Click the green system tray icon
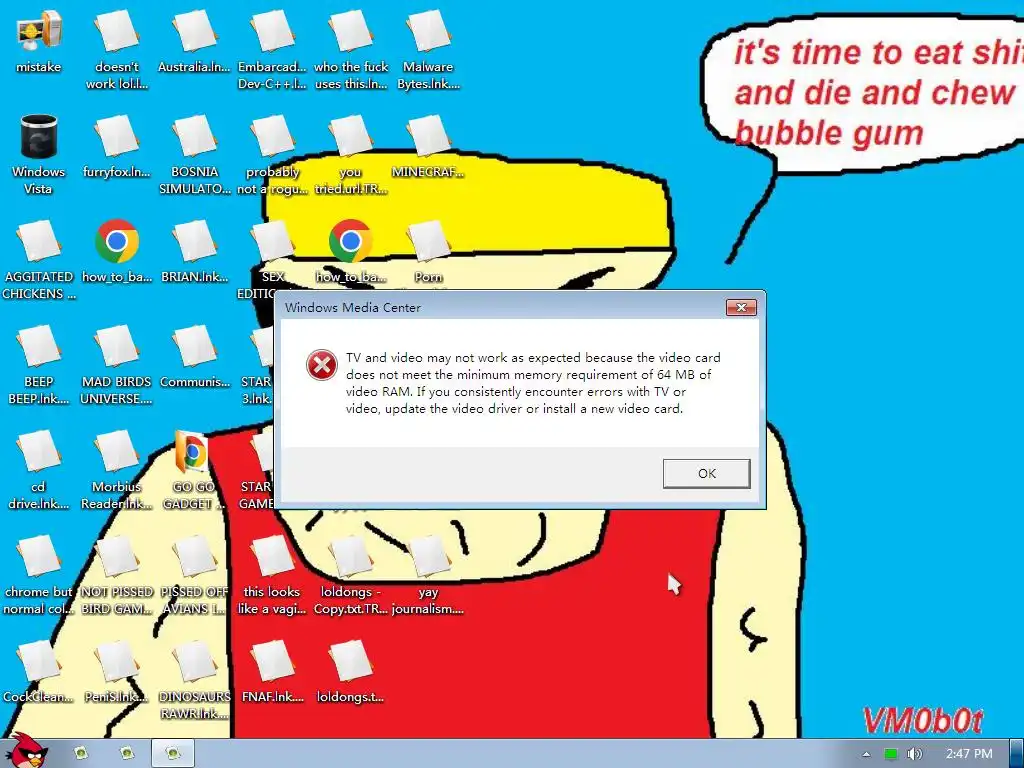 click(890, 754)
